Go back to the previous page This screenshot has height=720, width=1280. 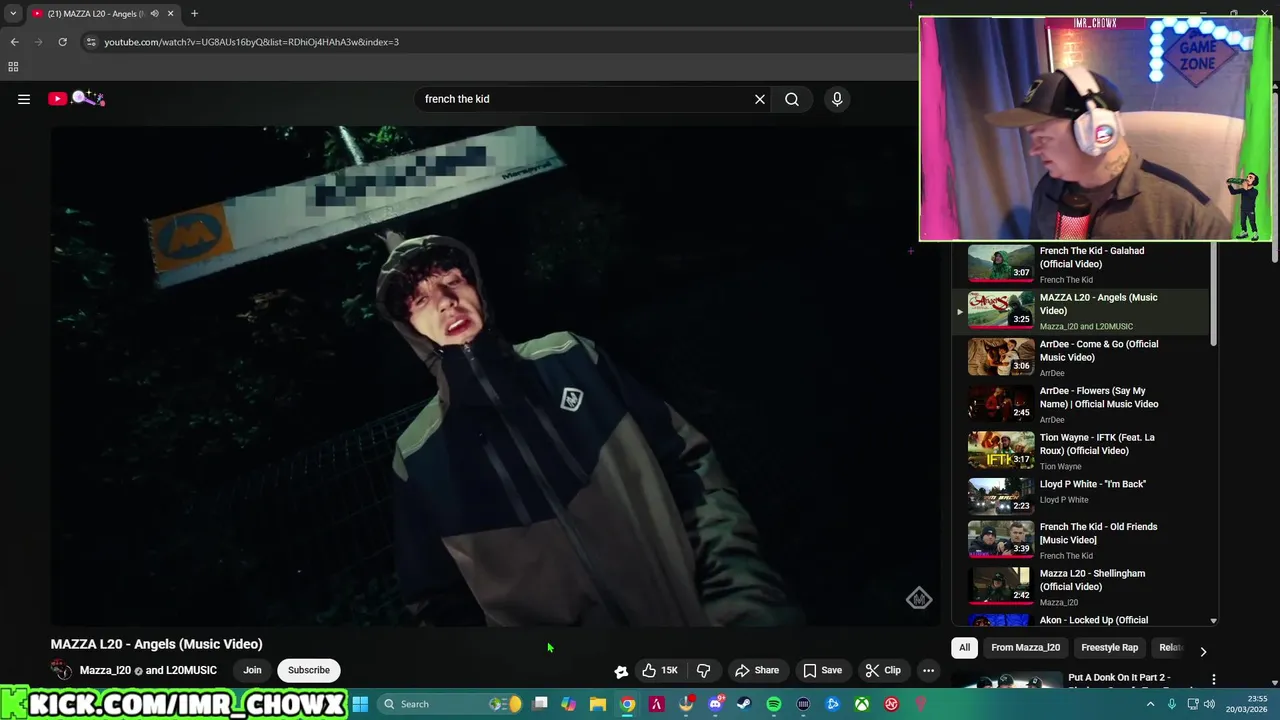(x=14, y=42)
